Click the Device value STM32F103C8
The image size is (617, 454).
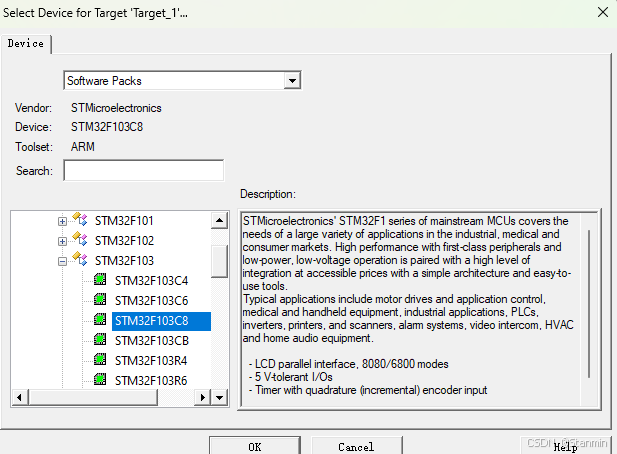[107, 127]
